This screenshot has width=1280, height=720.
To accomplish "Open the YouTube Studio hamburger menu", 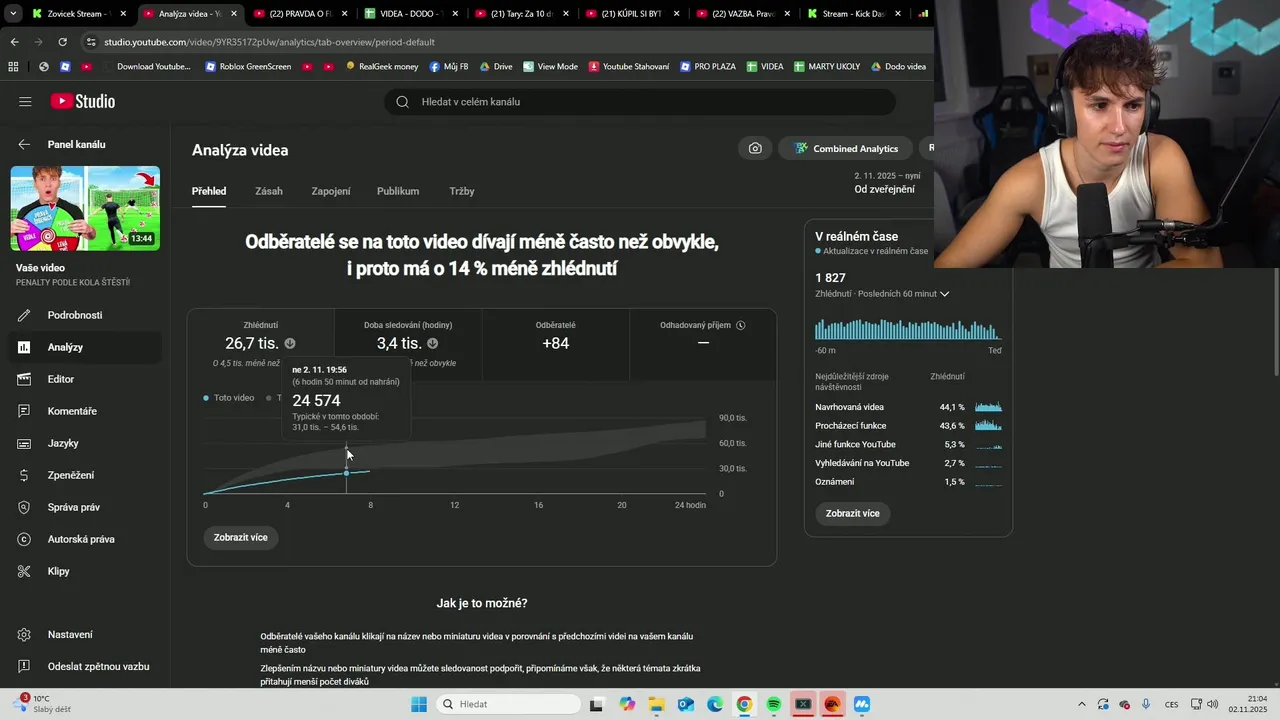I will coord(25,101).
